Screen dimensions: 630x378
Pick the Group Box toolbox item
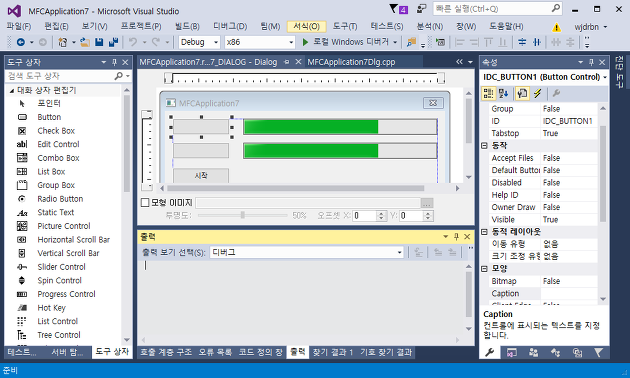pyautogui.click(x=56, y=185)
